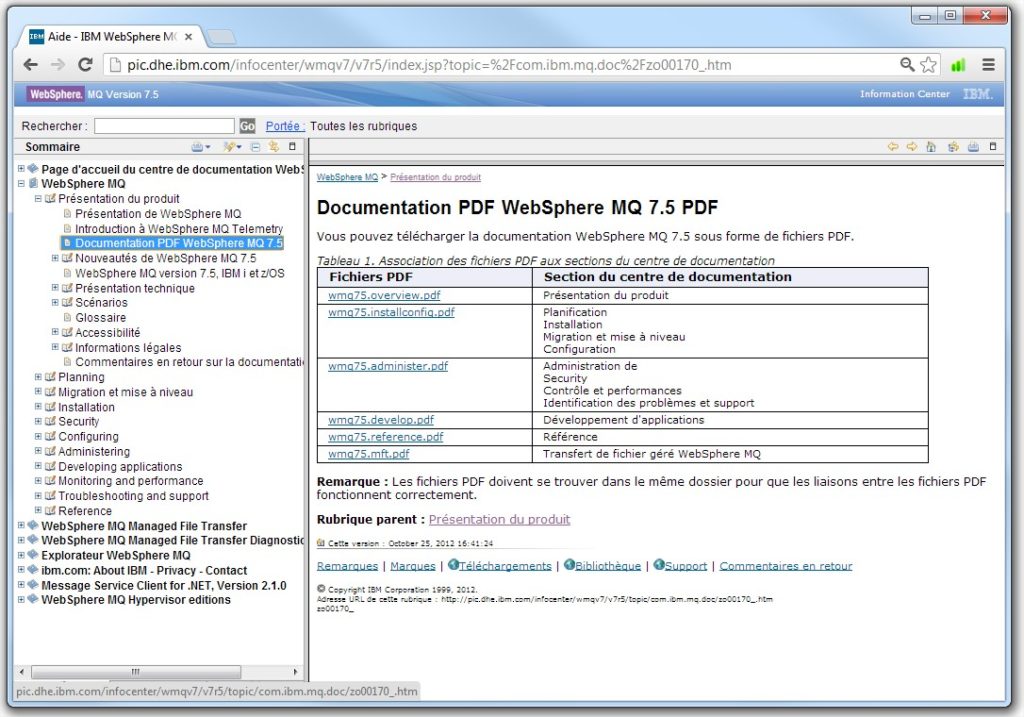This screenshot has height=717, width=1024.
Task: Click the forward navigation arrow icon
Action: pyautogui.click(x=912, y=146)
